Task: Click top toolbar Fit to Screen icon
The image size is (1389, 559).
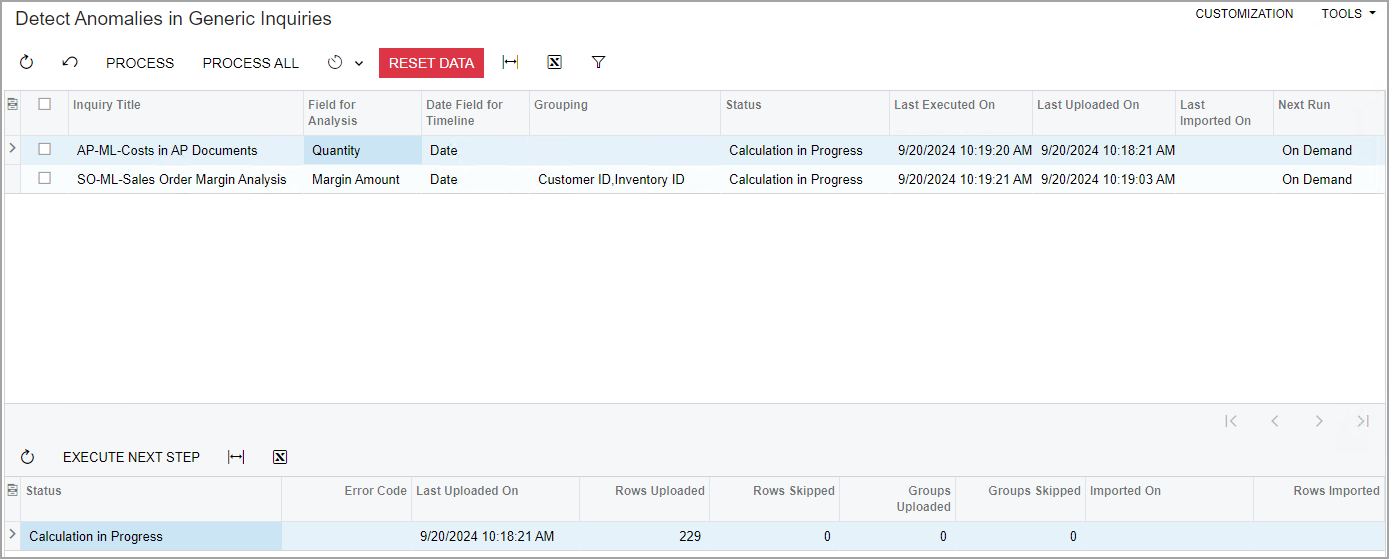Action: click(x=510, y=62)
